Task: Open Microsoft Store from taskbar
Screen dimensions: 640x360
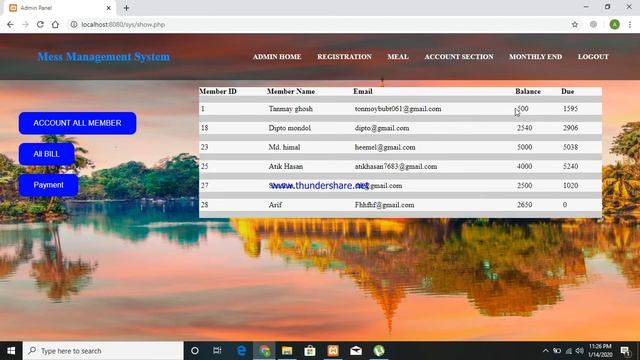Action: [310, 351]
